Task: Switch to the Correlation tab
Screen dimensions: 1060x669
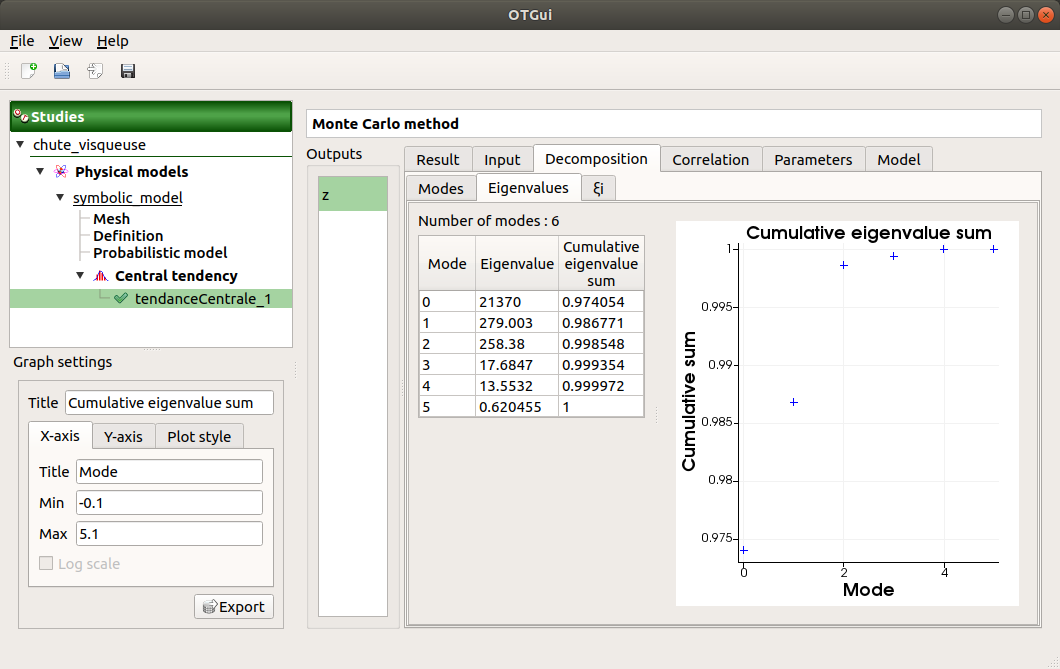Action: [x=710, y=159]
